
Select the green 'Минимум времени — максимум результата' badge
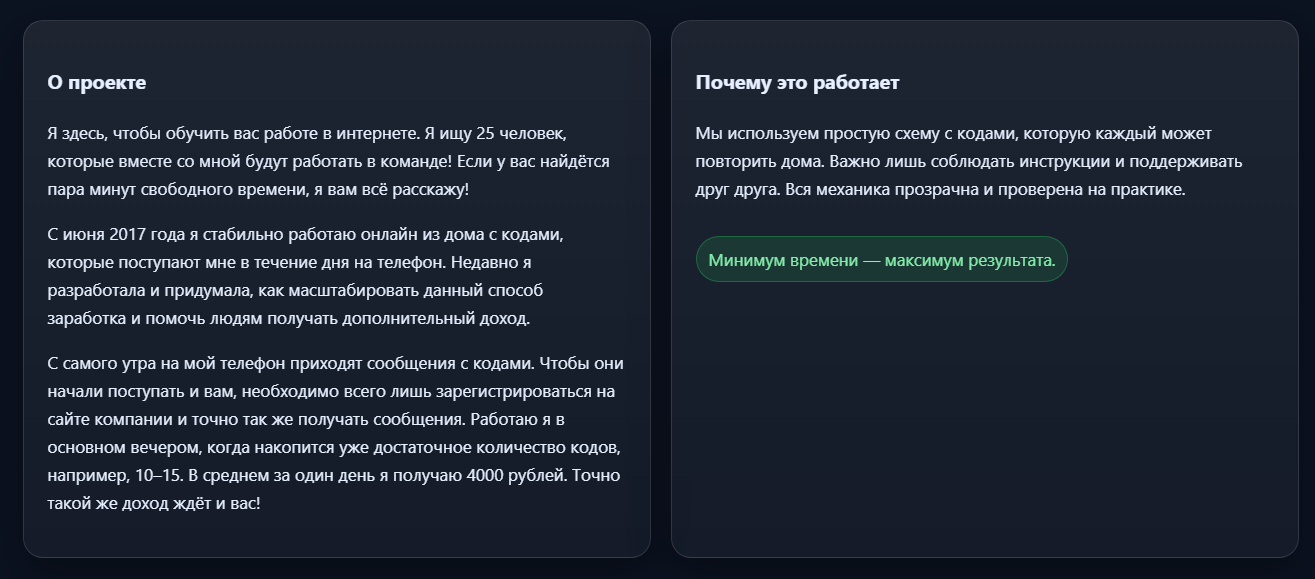point(882,260)
